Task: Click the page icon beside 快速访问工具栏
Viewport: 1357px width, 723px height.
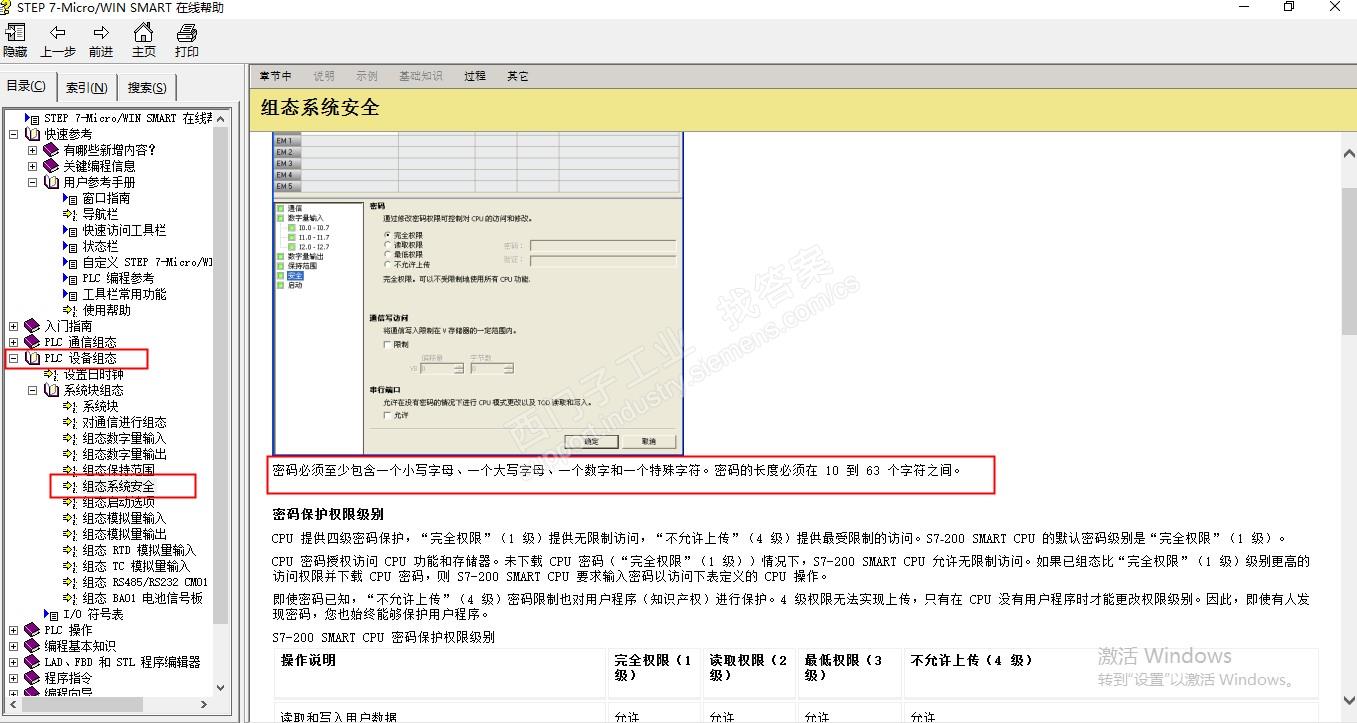Action: [70, 230]
